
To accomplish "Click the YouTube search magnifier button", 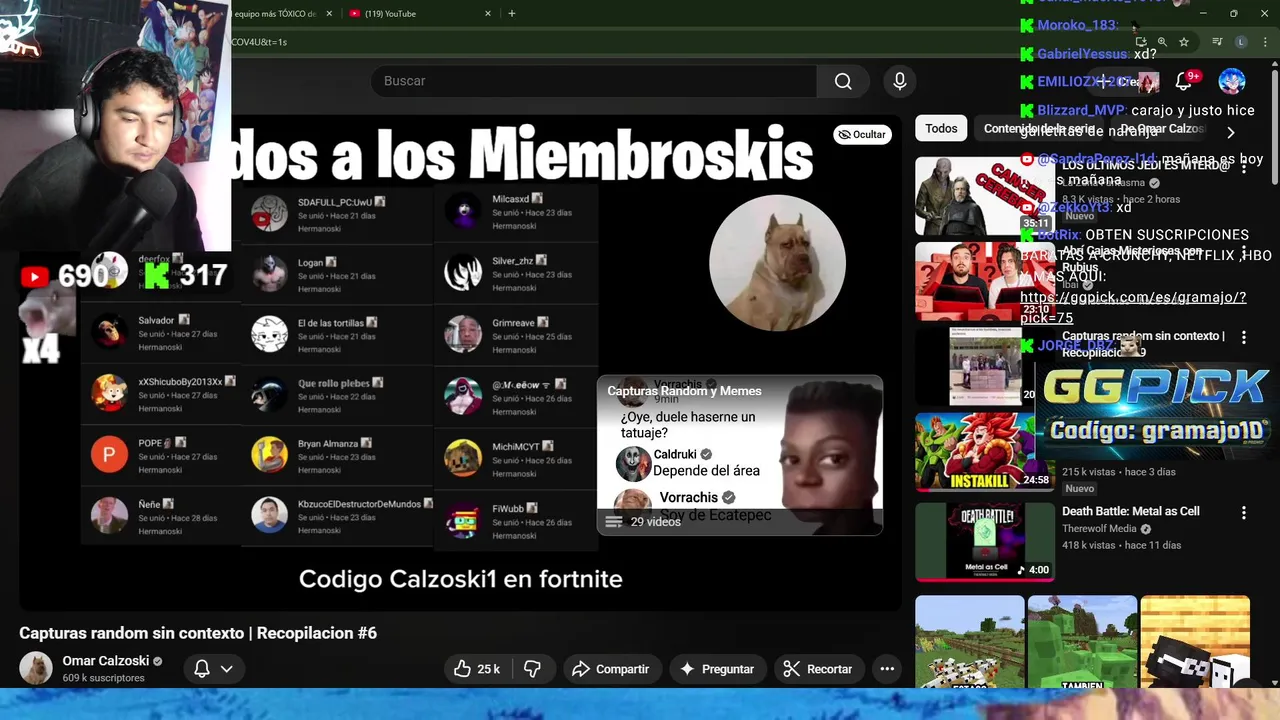I will click(843, 81).
